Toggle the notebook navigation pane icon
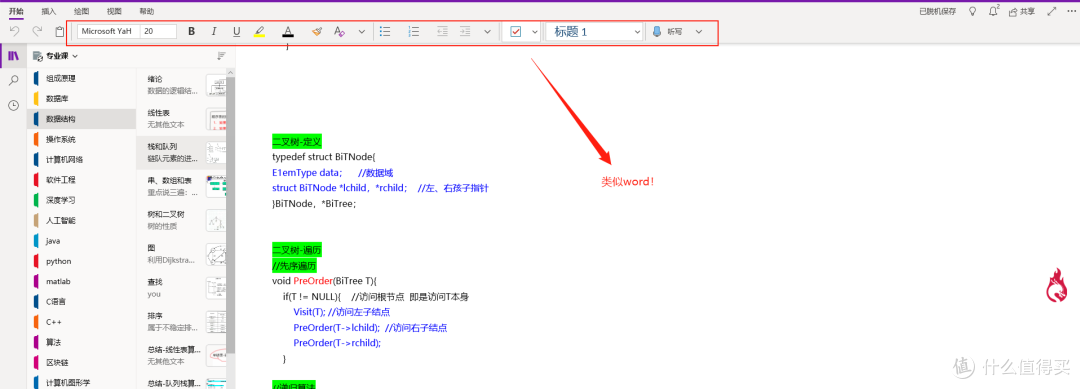The width and height of the screenshot is (1080, 389). pyautogui.click(x=13, y=56)
